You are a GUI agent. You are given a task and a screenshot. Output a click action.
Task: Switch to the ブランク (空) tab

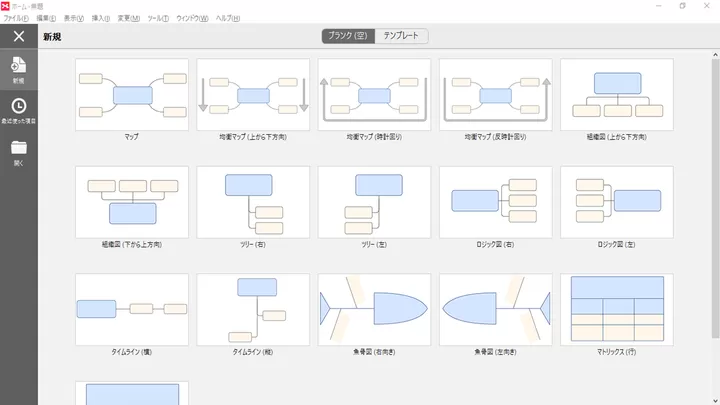pyautogui.click(x=349, y=36)
